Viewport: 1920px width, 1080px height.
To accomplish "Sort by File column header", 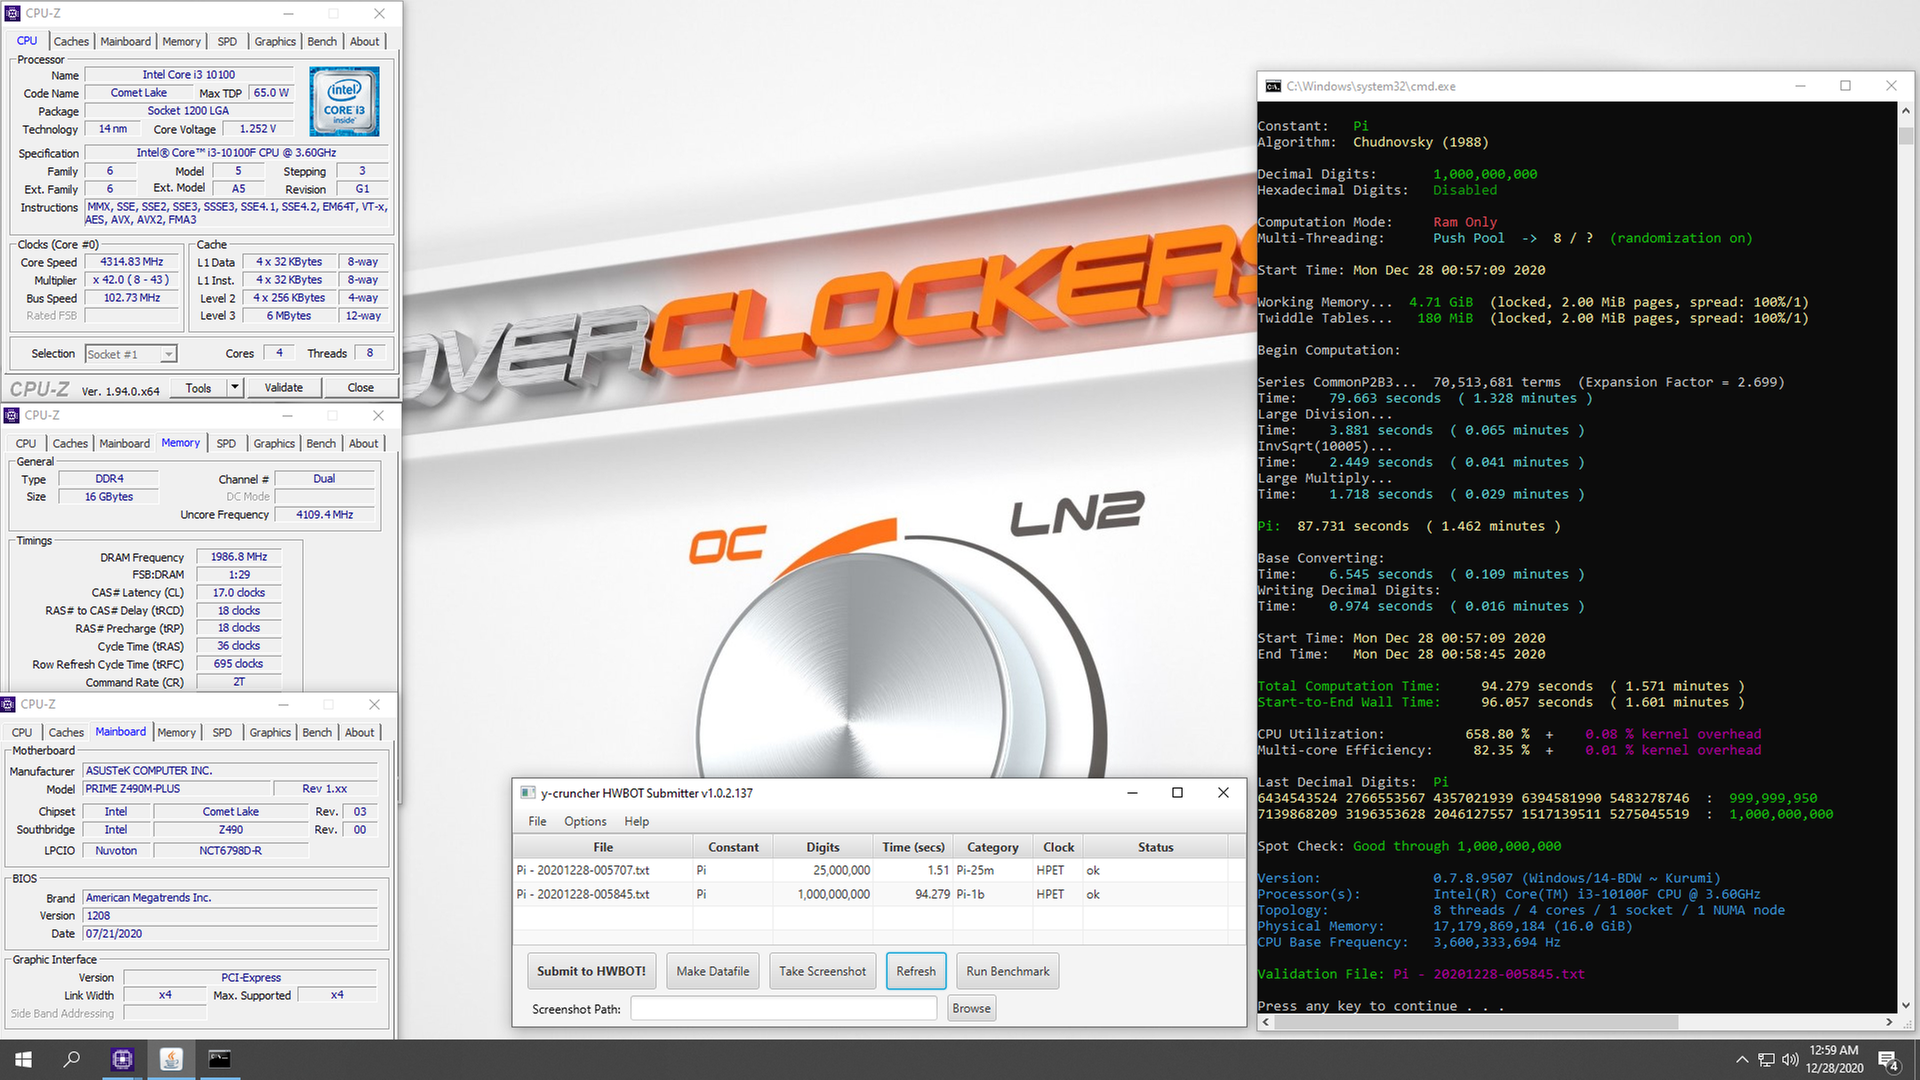I will click(x=603, y=847).
